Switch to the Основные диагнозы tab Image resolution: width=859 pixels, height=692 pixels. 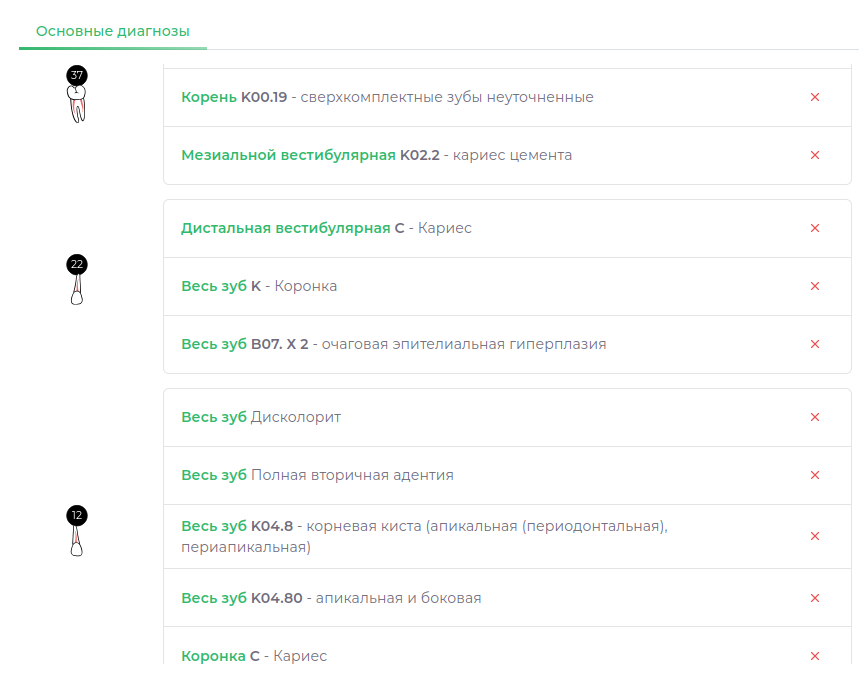[x=112, y=31]
